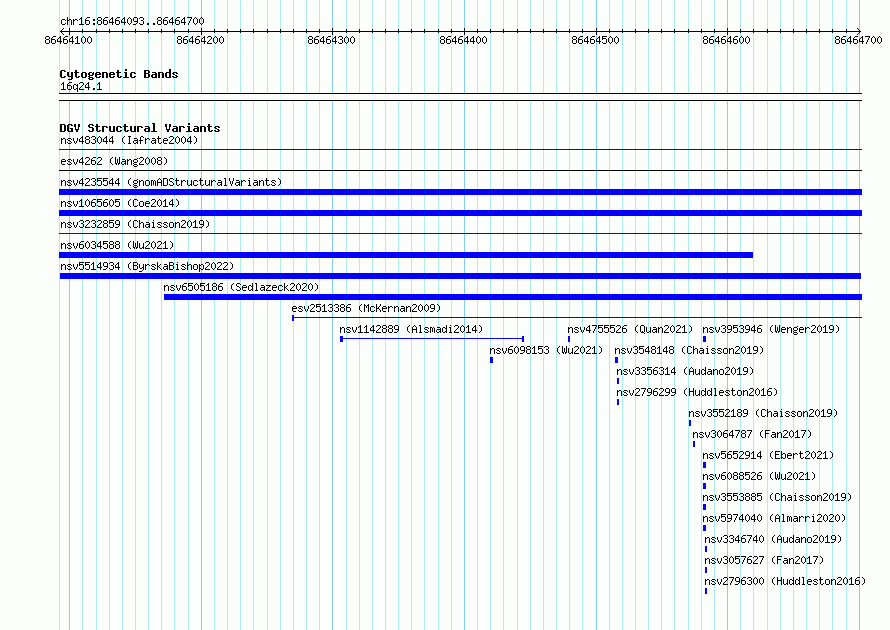Click ruler position 86464300
The height and width of the screenshot is (630, 890).
(331, 40)
